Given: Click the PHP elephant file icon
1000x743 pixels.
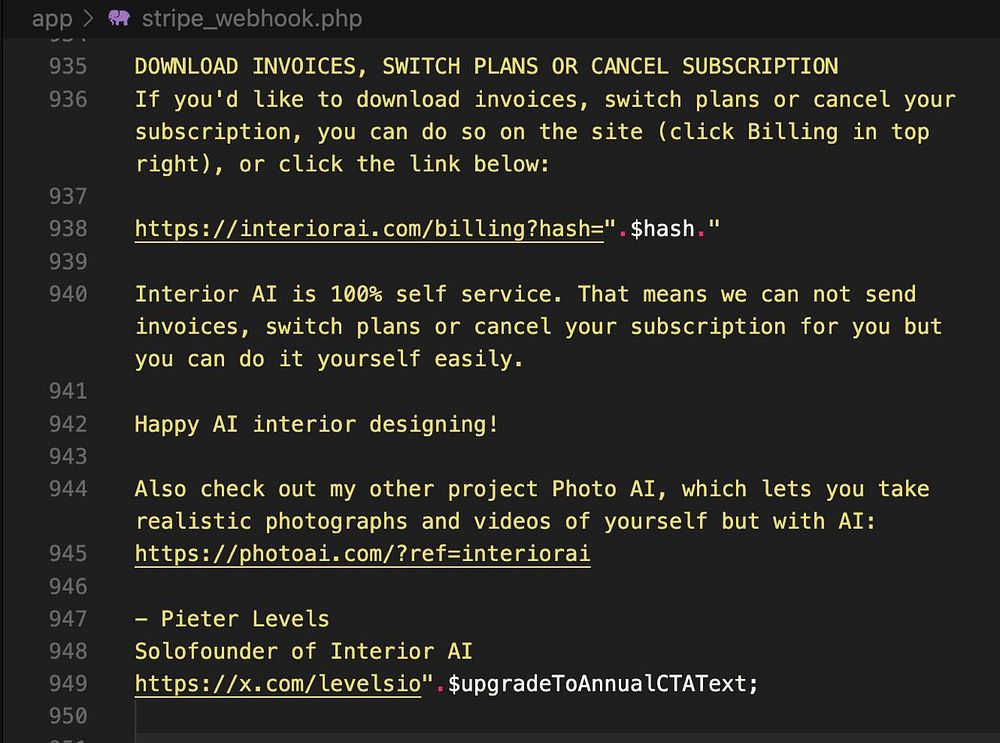Looking at the screenshot, I should pyautogui.click(x=119, y=18).
